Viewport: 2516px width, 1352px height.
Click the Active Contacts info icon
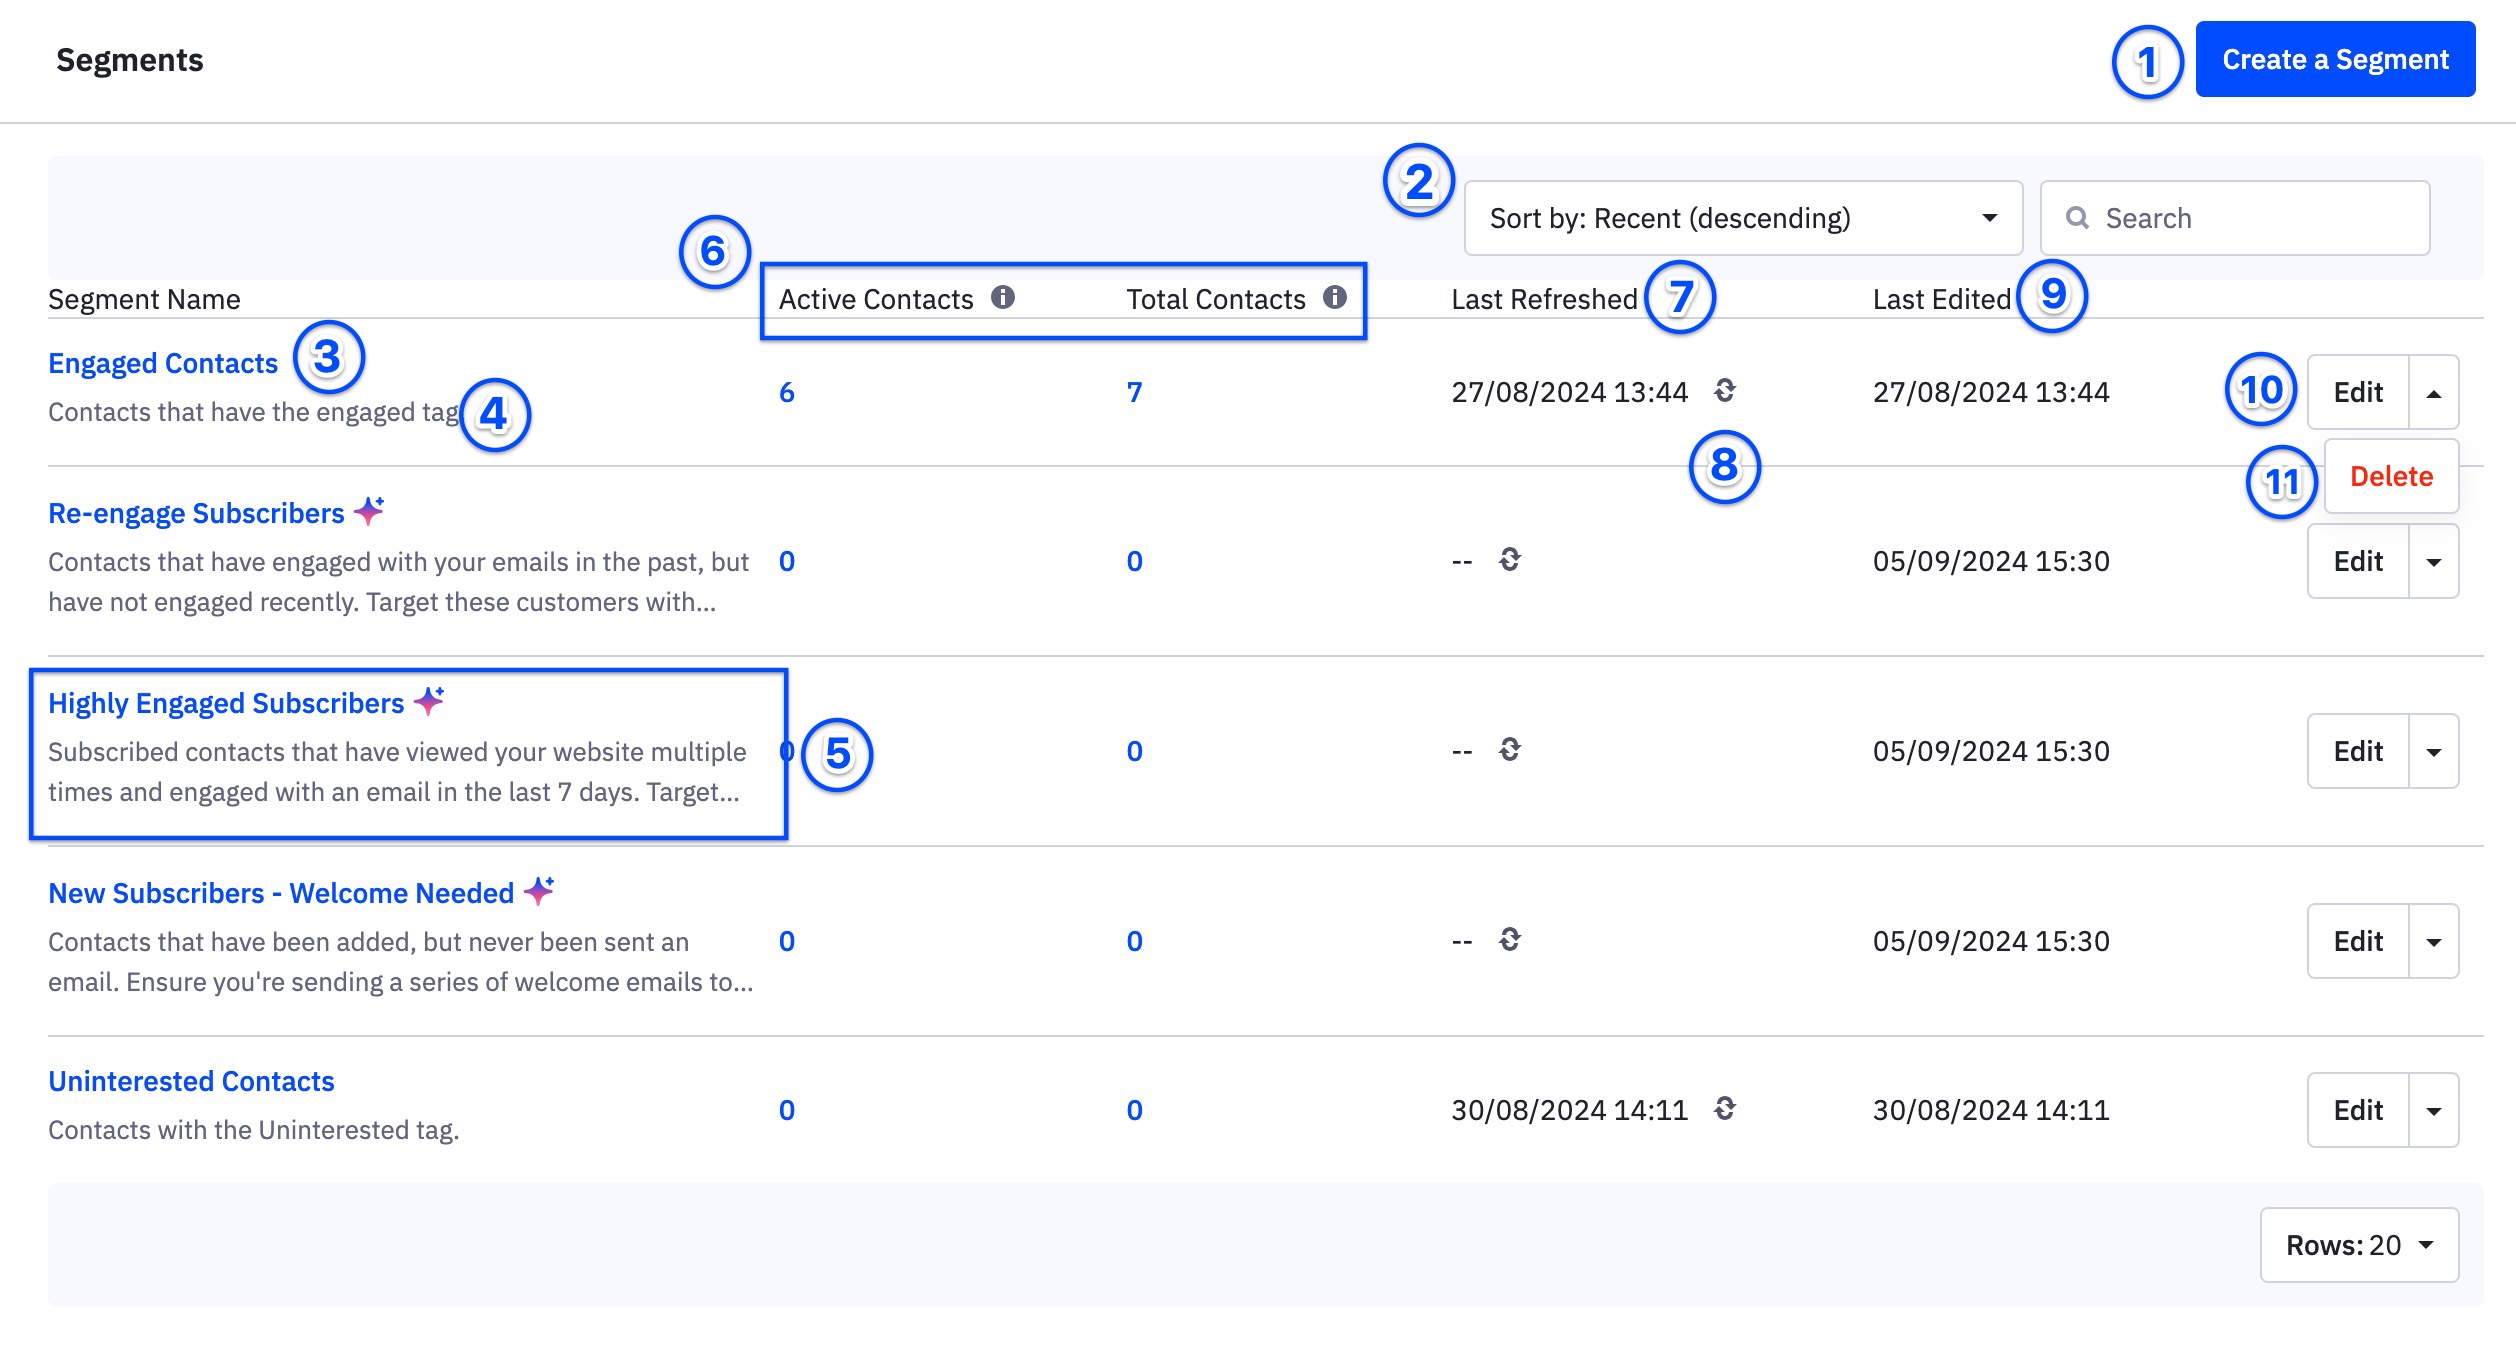[1002, 297]
